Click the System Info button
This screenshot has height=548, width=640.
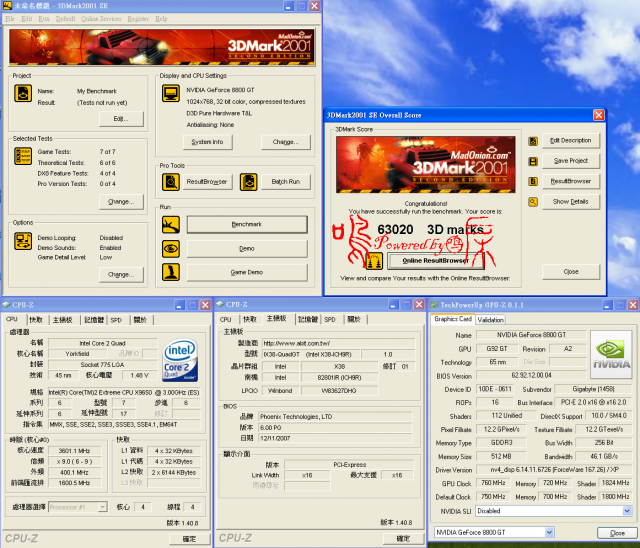(x=207, y=142)
